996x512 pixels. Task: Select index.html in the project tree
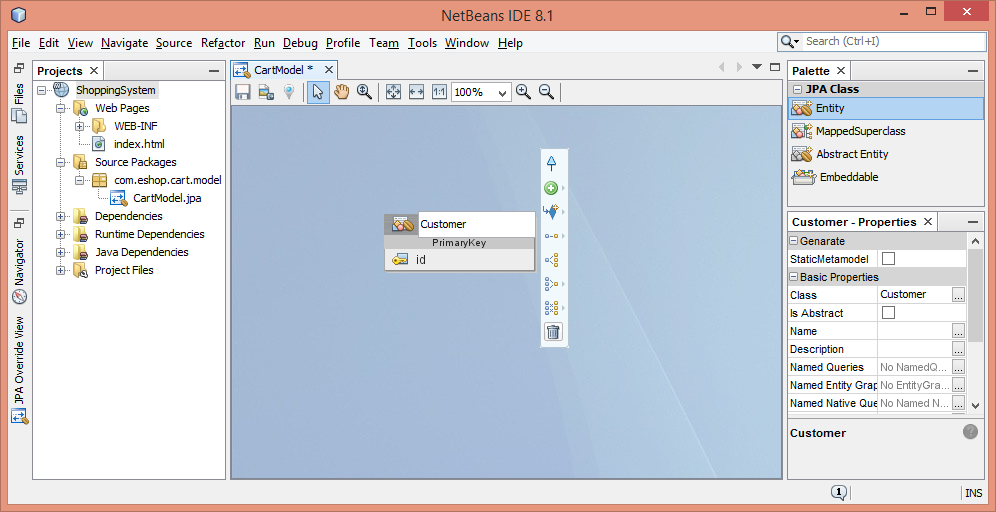click(138, 144)
